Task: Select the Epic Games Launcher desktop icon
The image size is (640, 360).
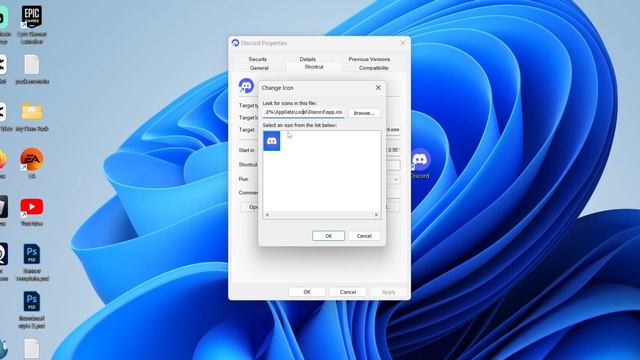Action: [x=32, y=24]
